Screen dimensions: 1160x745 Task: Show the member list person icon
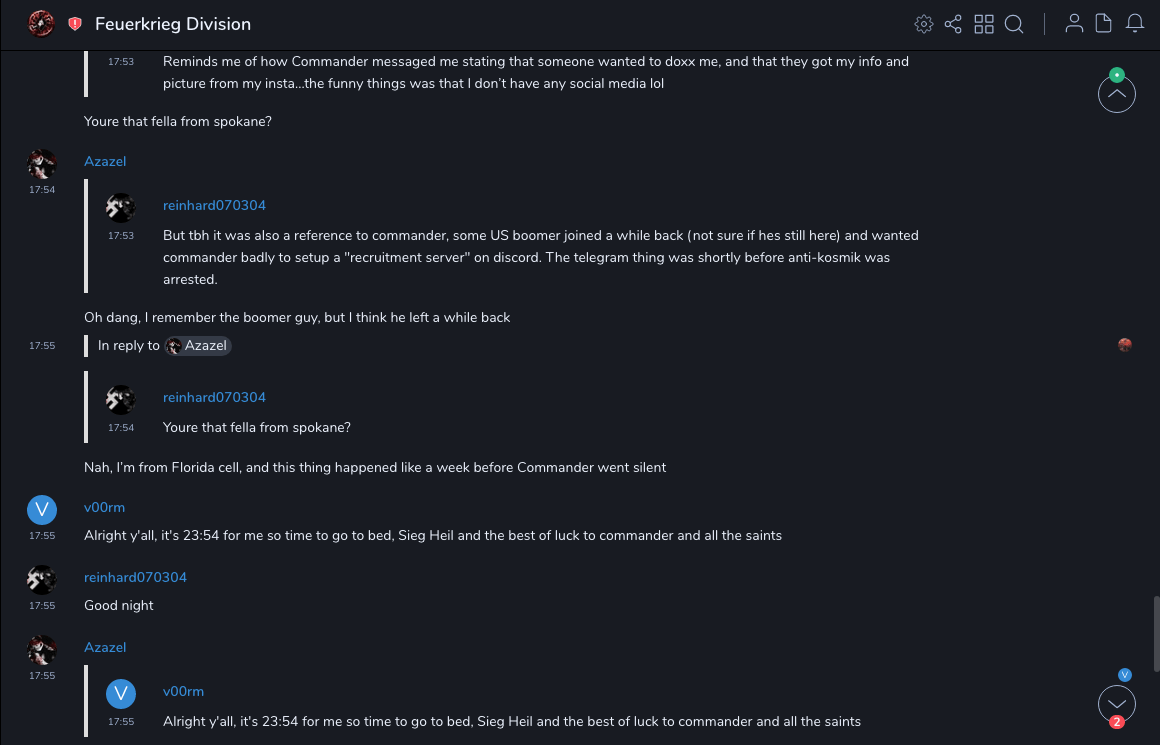coord(1074,24)
